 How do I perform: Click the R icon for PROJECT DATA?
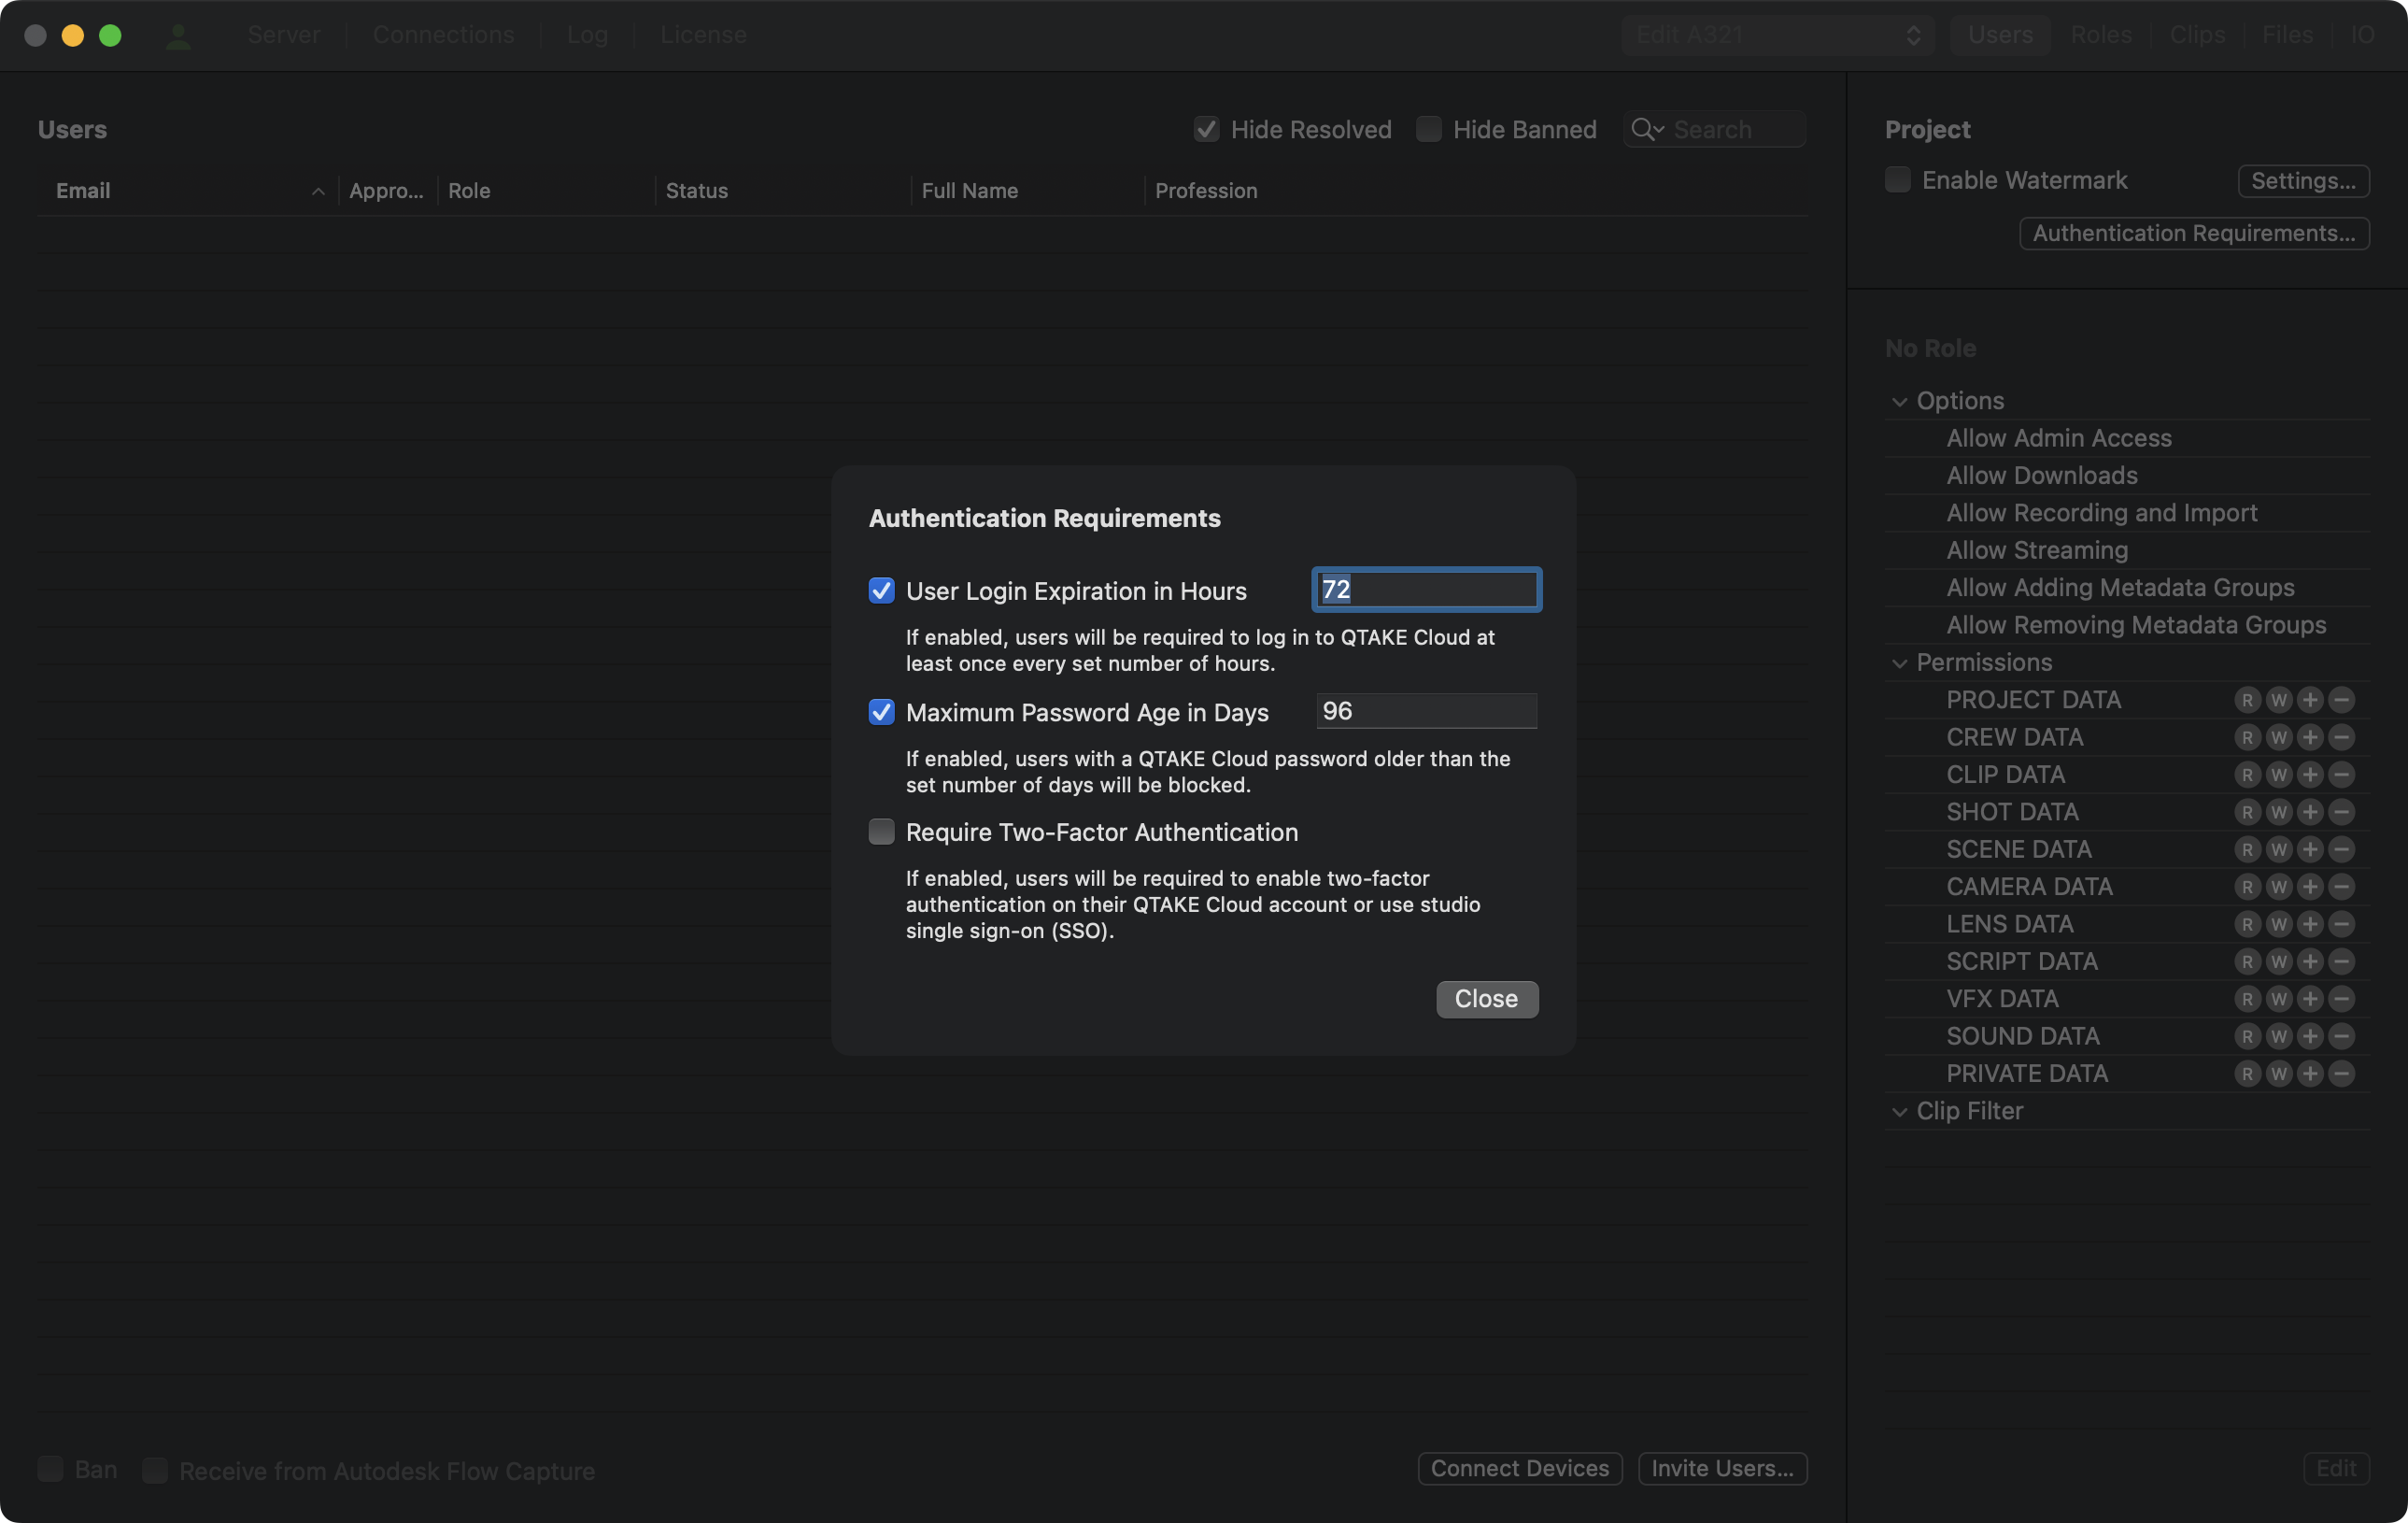(2247, 700)
